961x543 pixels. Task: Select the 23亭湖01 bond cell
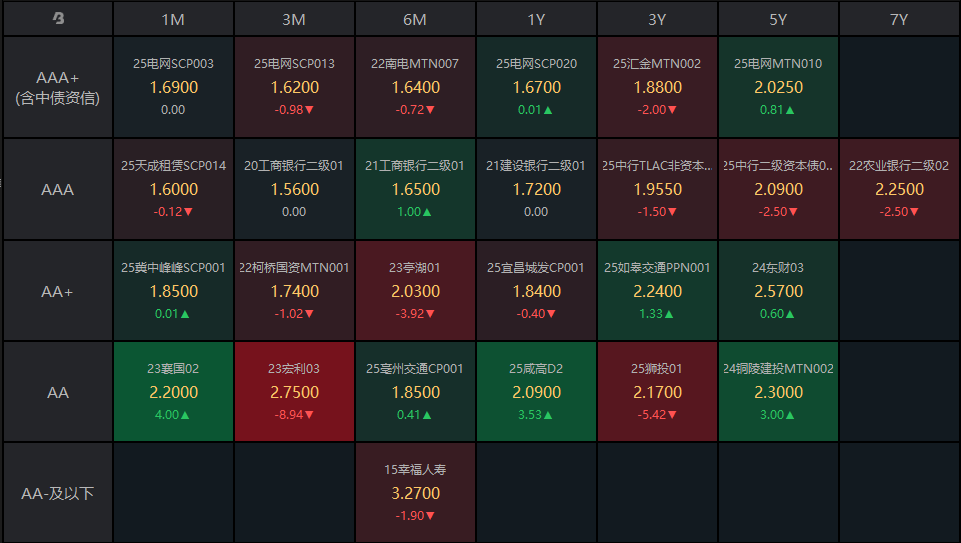[415, 291]
